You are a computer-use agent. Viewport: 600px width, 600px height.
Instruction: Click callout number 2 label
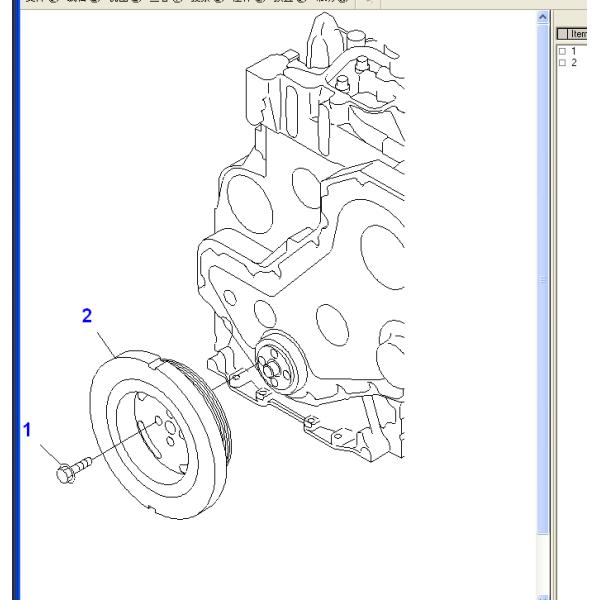coord(87,315)
